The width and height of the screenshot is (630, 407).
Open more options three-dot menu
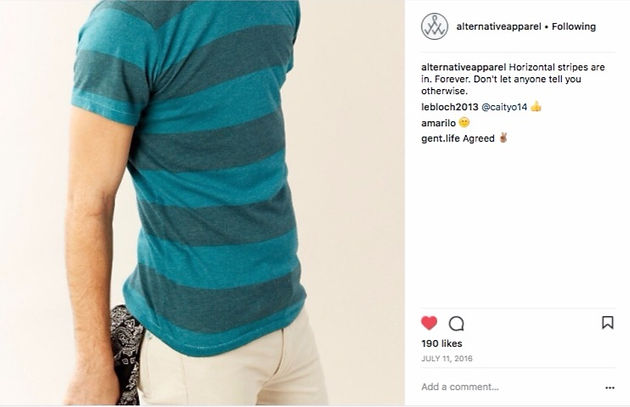pos(610,388)
